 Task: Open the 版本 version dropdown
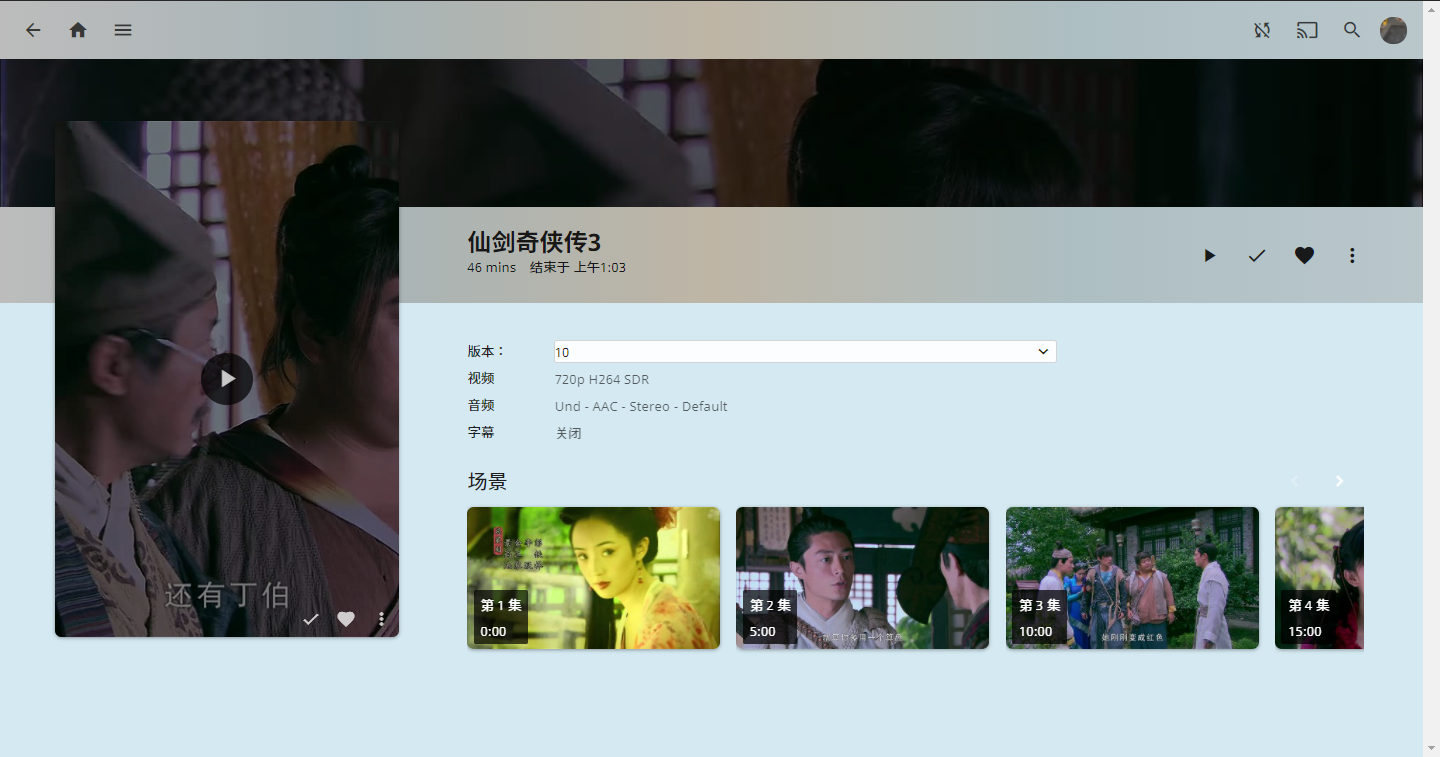coord(805,352)
